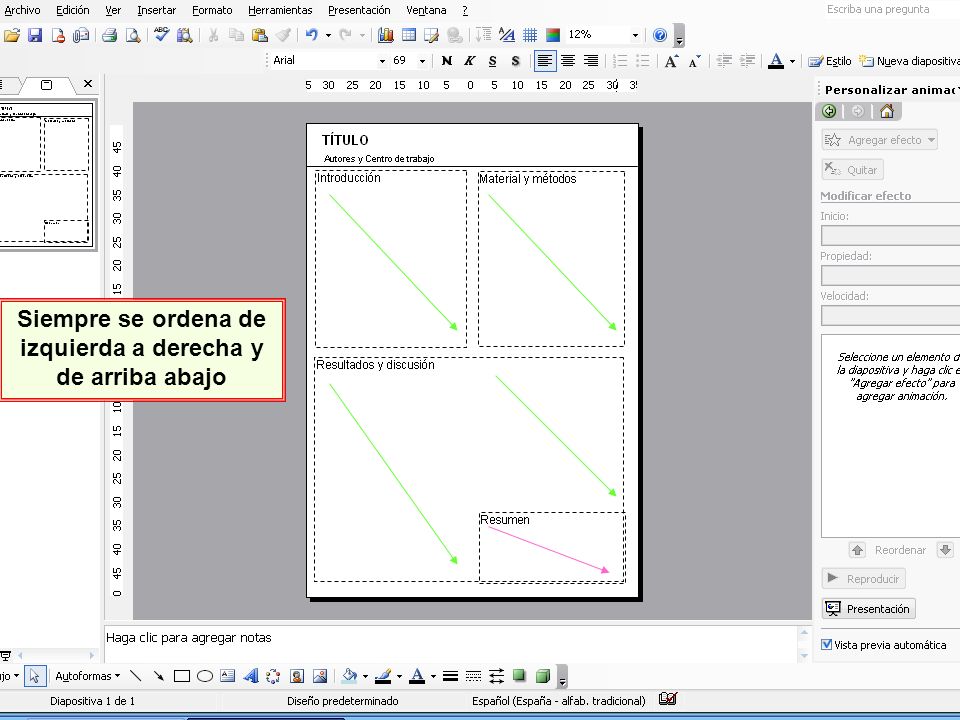Cut the selection with the scissors icon
Image resolution: width=960 pixels, height=720 pixels.
click(x=213, y=35)
